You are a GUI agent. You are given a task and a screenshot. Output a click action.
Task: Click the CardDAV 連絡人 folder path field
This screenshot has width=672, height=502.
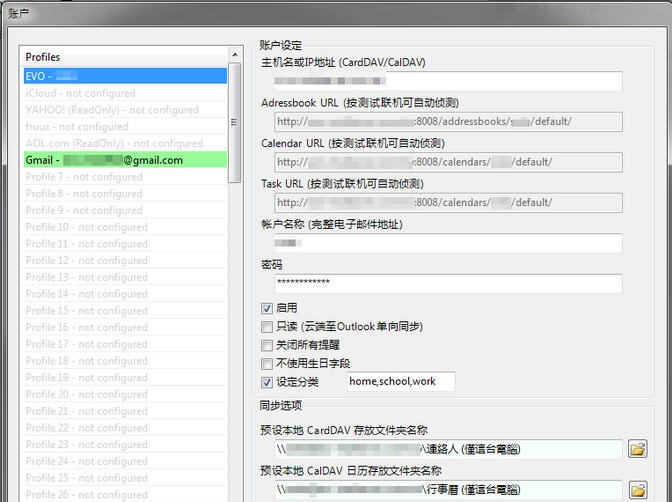pyautogui.click(x=448, y=449)
